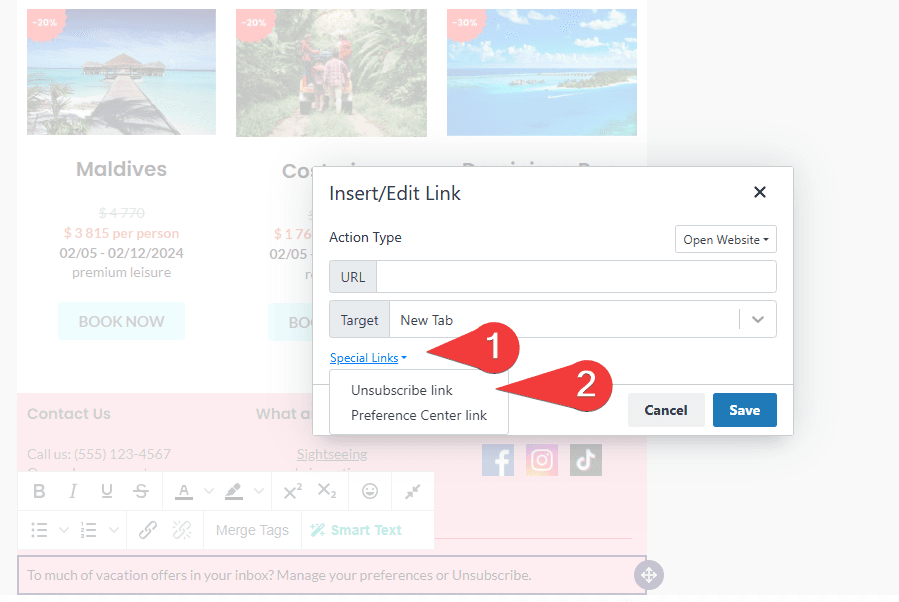This screenshot has height=602, width=899.
Task: Click the insert link icon
Action: [148, 530]
